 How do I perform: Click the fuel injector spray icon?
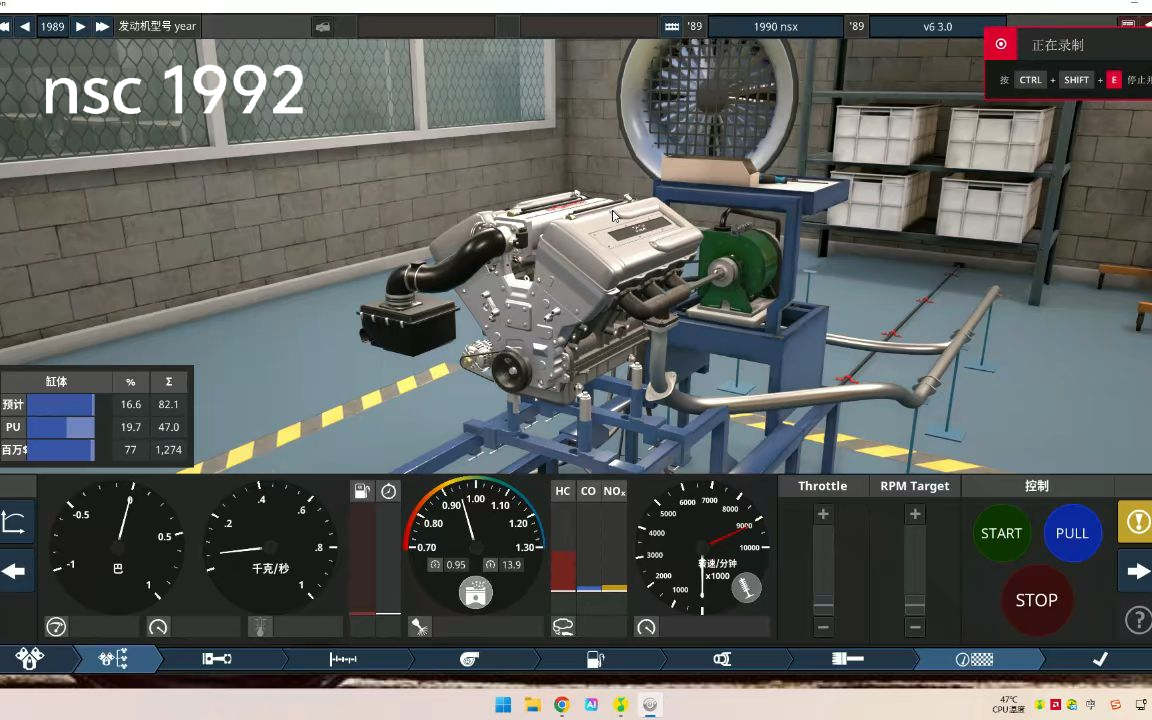pos(420,627)
